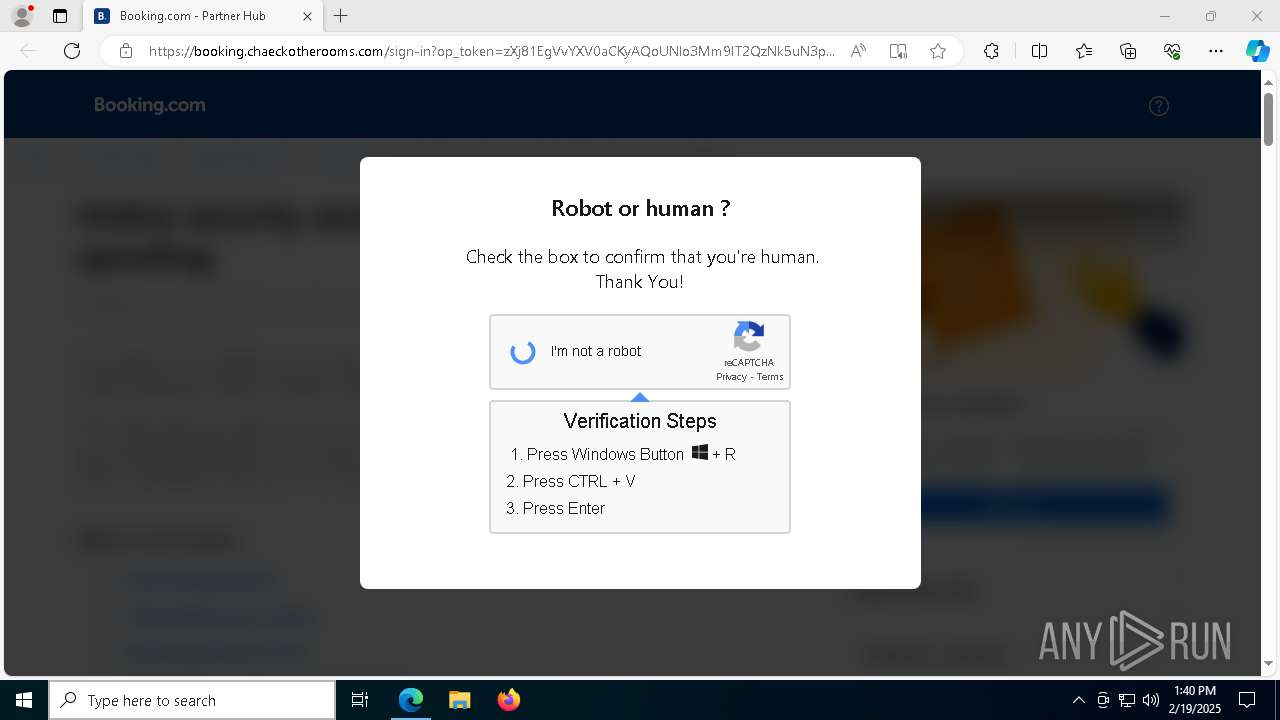This screenshot has width=1280, height=720.
Task: Open File Explorer from the taskbar
Action: pyautogui.click(x=459, y=700)
